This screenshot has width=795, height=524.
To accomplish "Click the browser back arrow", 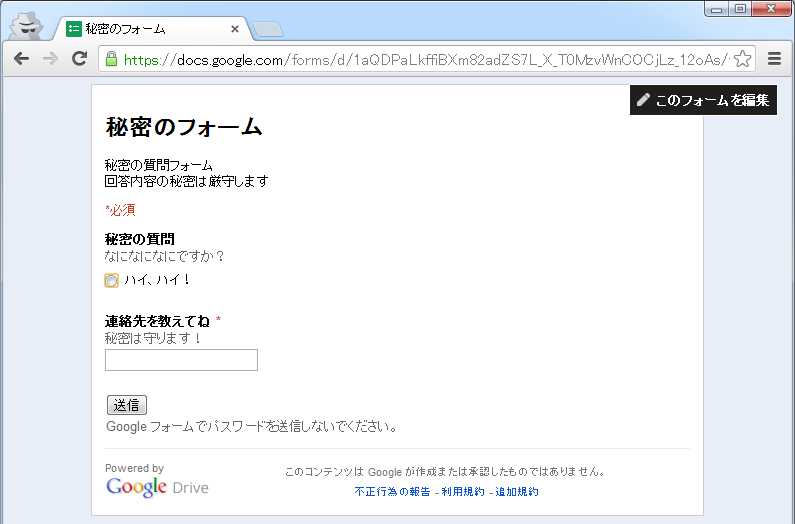I will (x=21, y=59).
